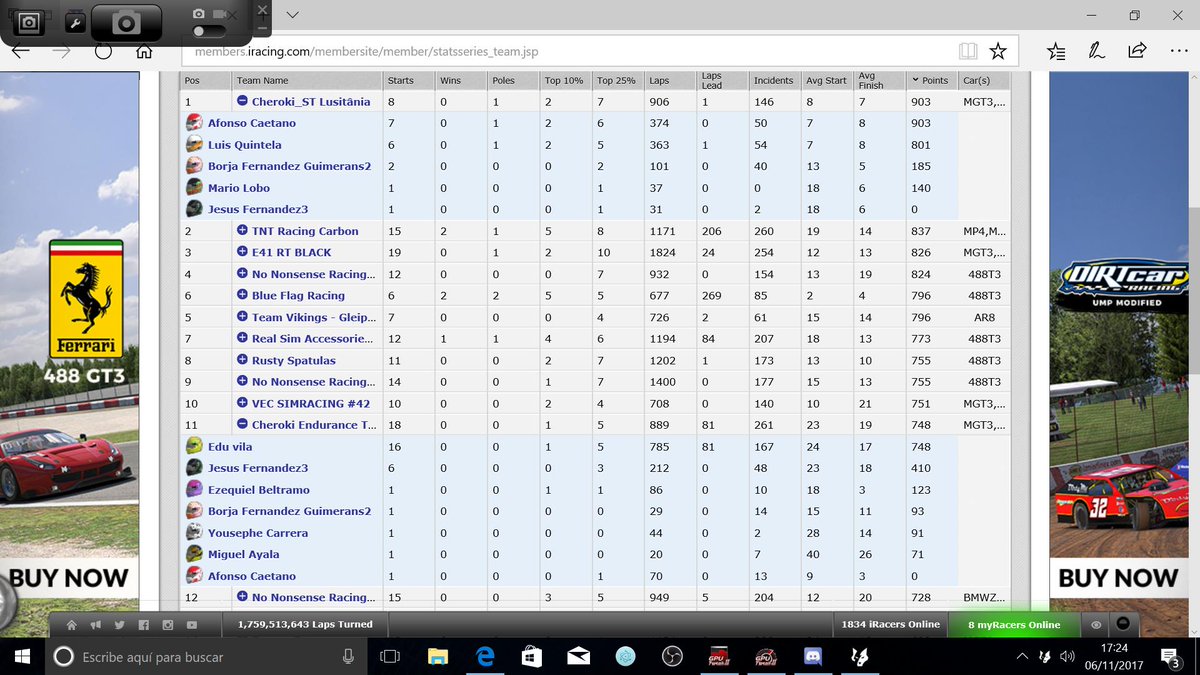Viewport: 1200px width, 675px height.
Task: Expand Team Vikings row
Action: (242, 317)
